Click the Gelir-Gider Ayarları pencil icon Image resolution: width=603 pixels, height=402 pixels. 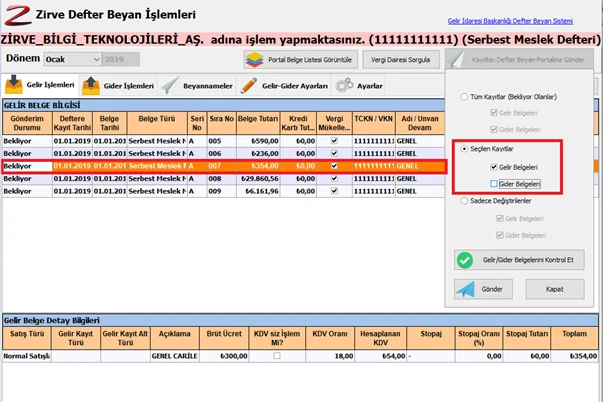249,85
